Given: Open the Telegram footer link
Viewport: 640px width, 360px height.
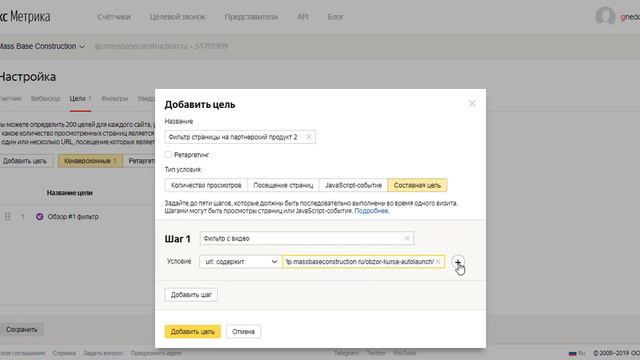Looking at the screenshot, I should tap(346, 353).
